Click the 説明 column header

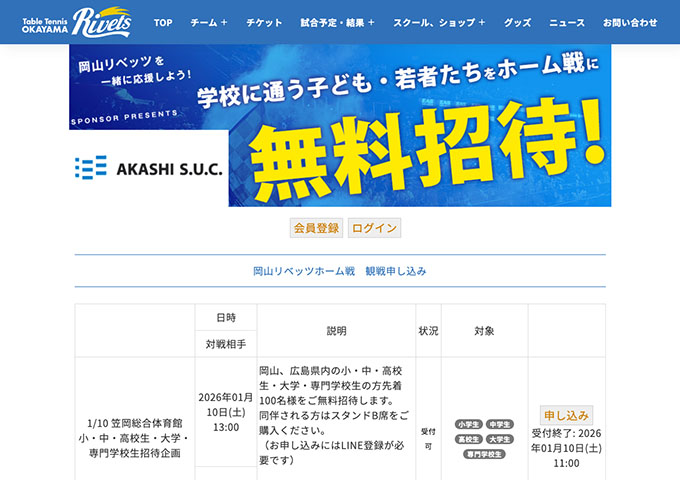pyautogui.click(x=337, y=331)
